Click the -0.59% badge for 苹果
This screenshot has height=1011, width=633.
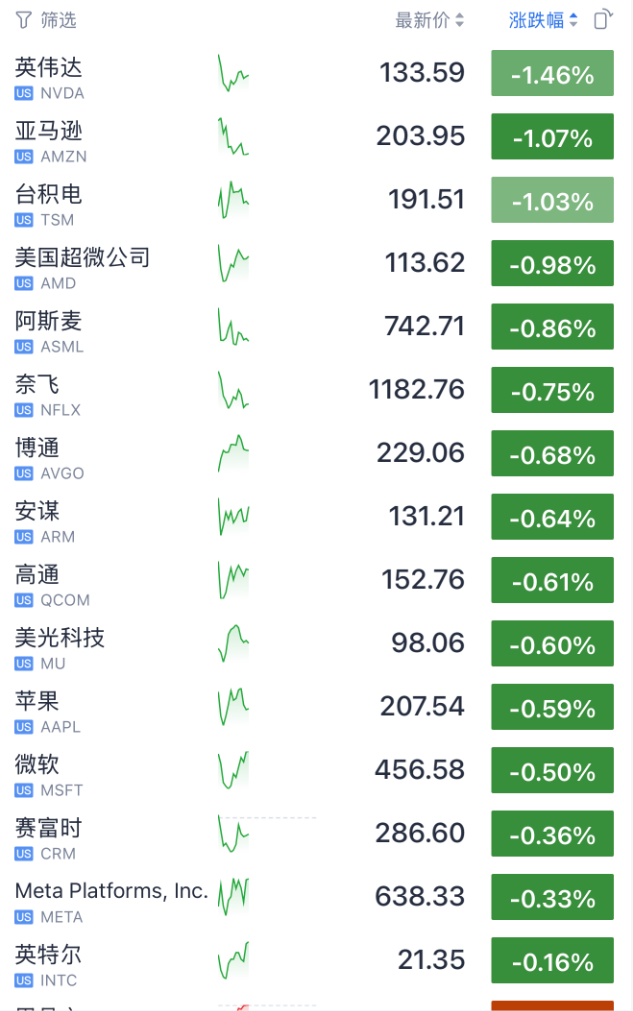552,708
